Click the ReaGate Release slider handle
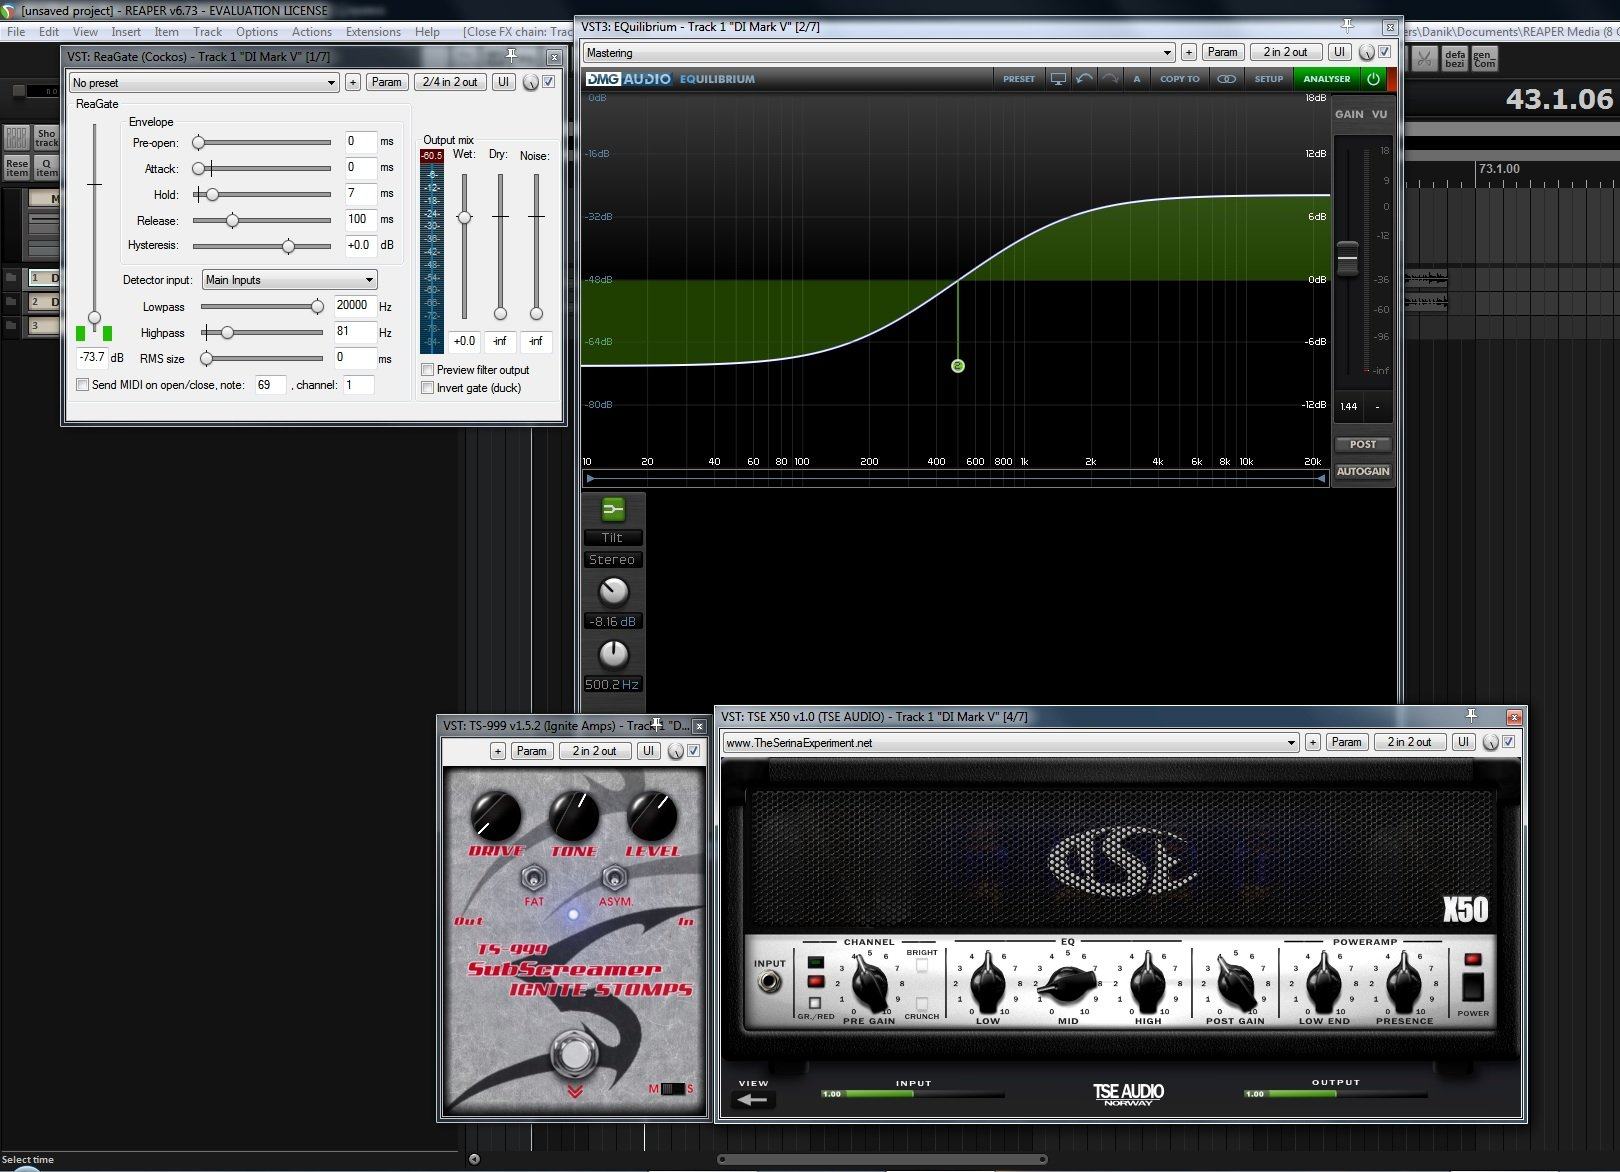 point(232,221)
